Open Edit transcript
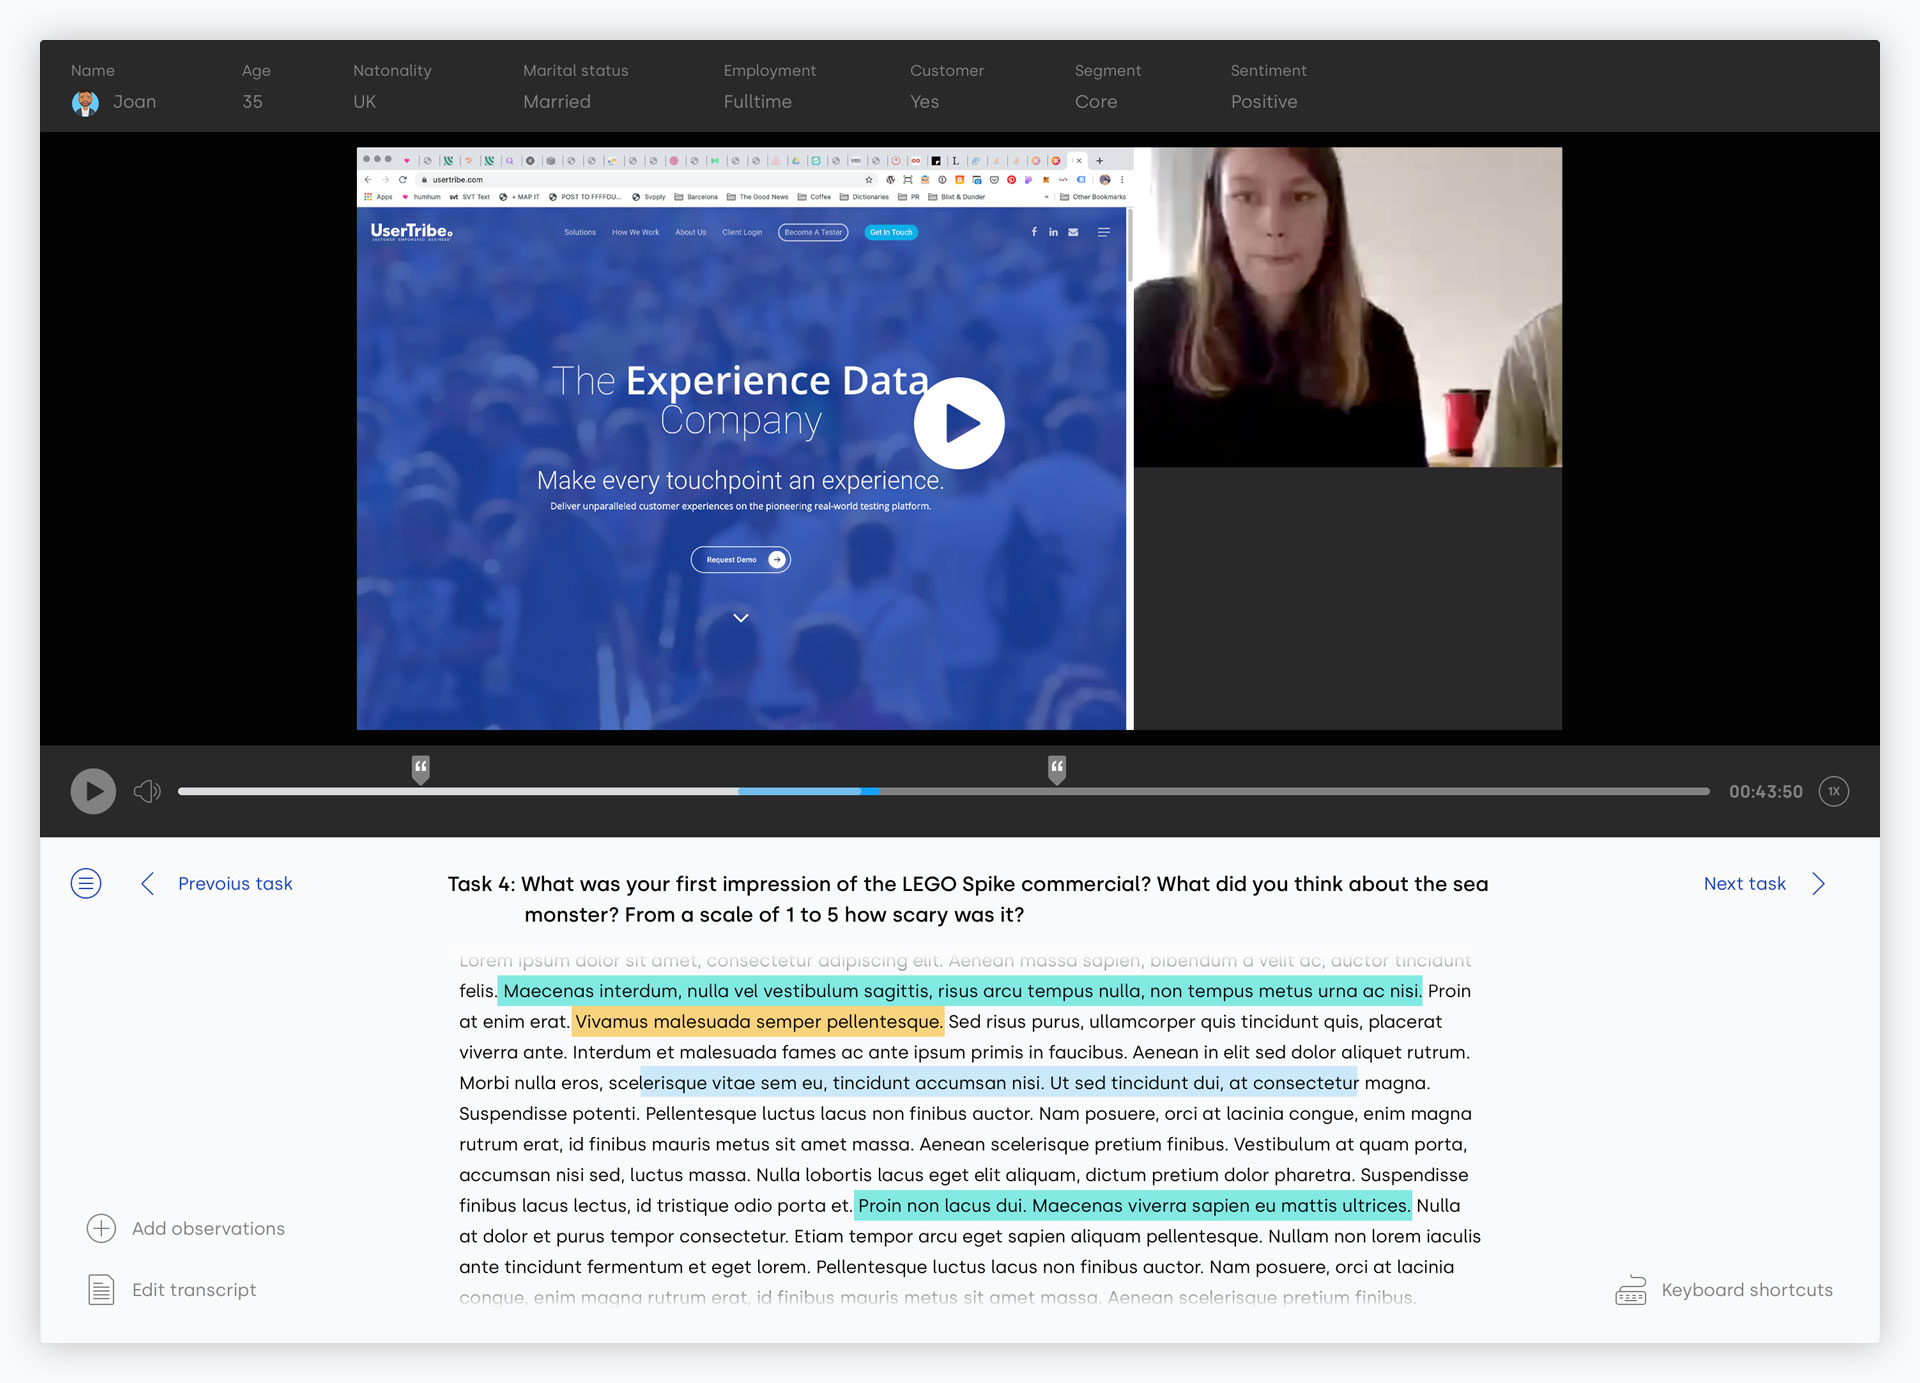The image size is (1920, 1383). (193, 1290)
